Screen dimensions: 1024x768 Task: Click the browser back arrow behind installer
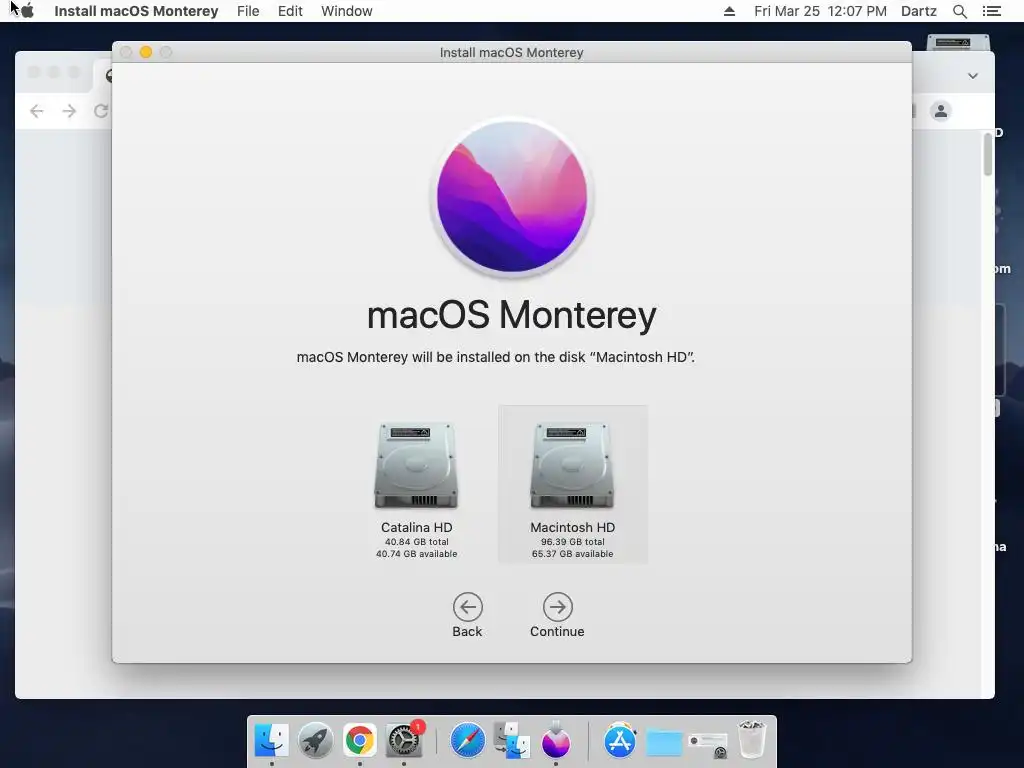click(x=37, y=111)
